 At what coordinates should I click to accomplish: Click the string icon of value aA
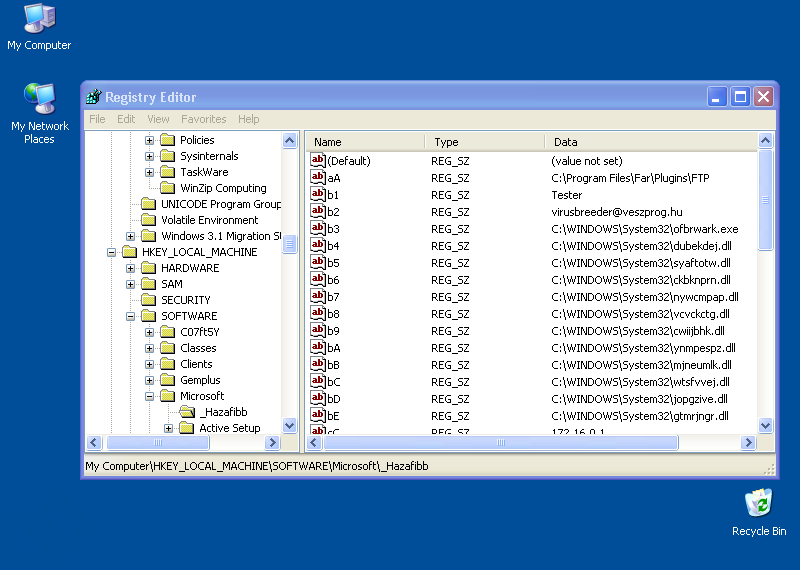(x=318, y=178)
